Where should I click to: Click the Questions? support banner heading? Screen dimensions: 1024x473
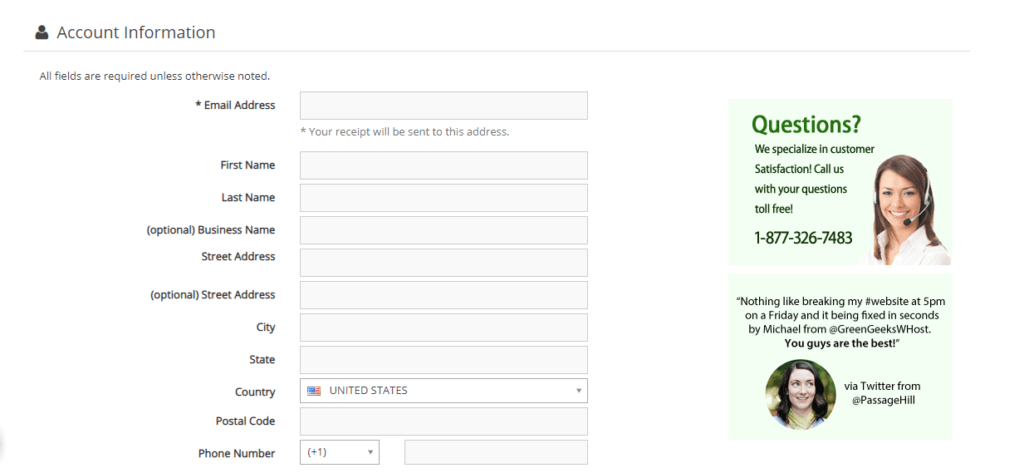[806, 125]
